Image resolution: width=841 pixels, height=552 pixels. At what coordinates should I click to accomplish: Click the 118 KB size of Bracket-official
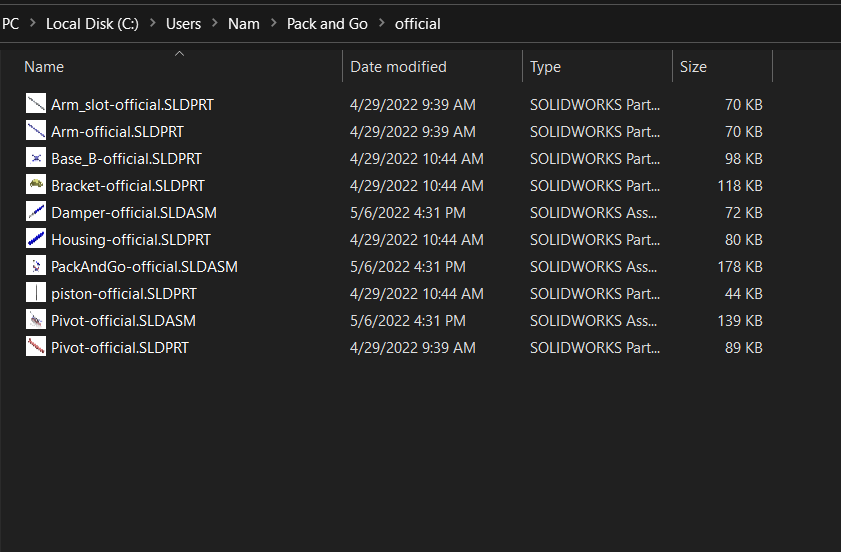(740, 186)
